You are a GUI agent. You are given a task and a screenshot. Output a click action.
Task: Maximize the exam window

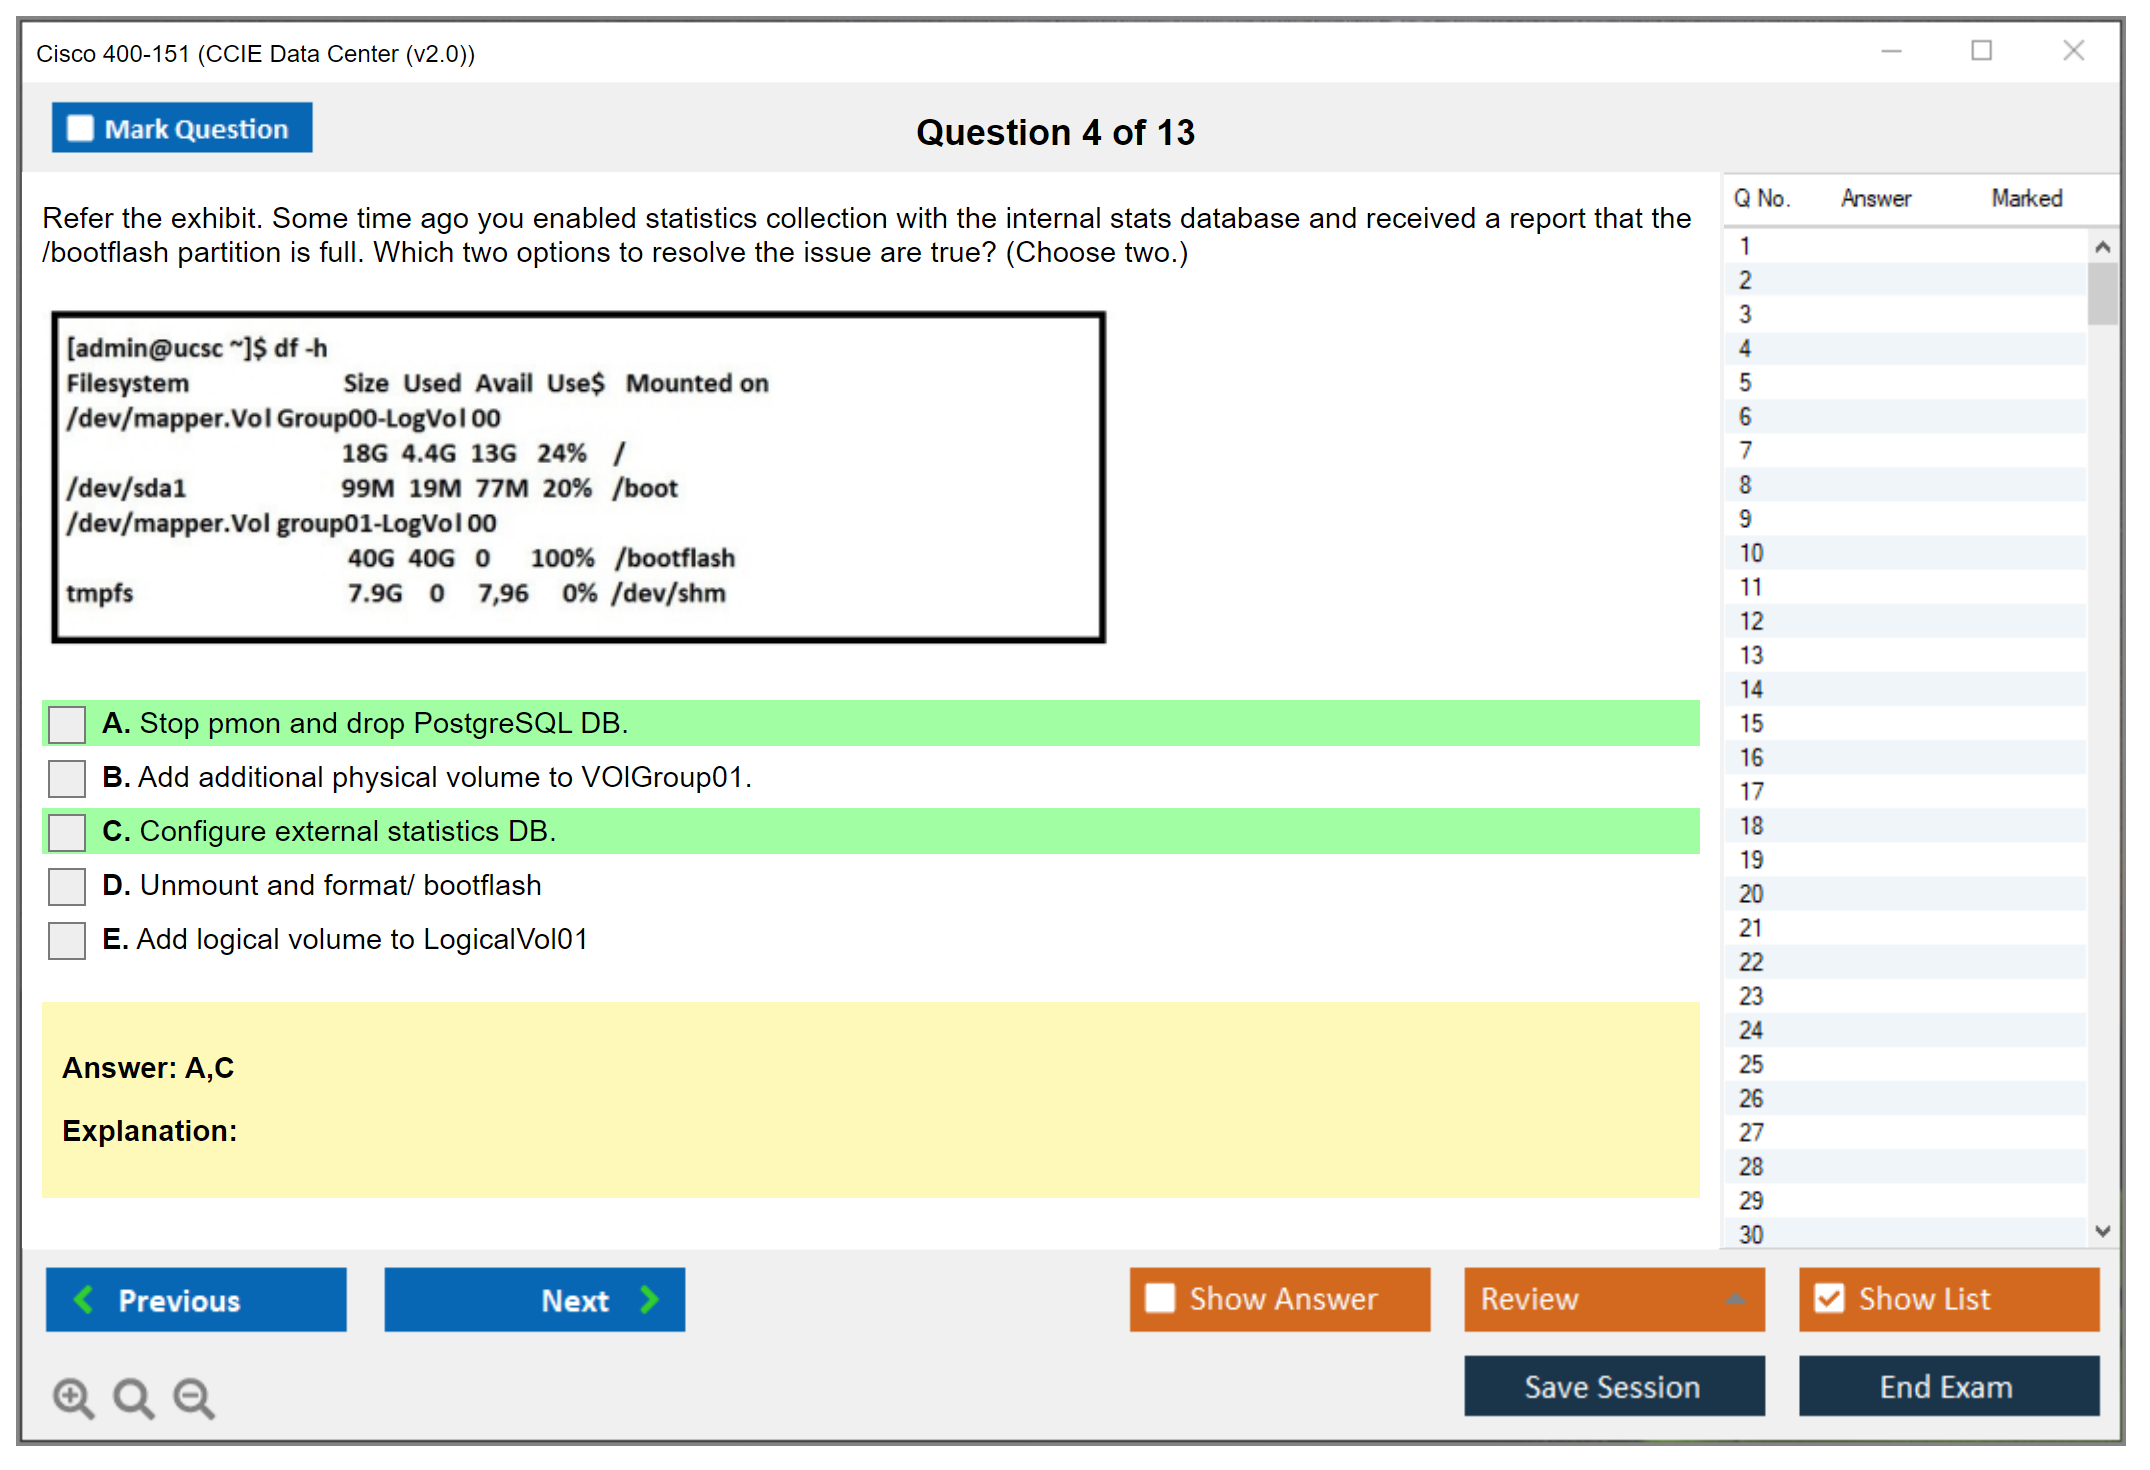[1981, 51]
